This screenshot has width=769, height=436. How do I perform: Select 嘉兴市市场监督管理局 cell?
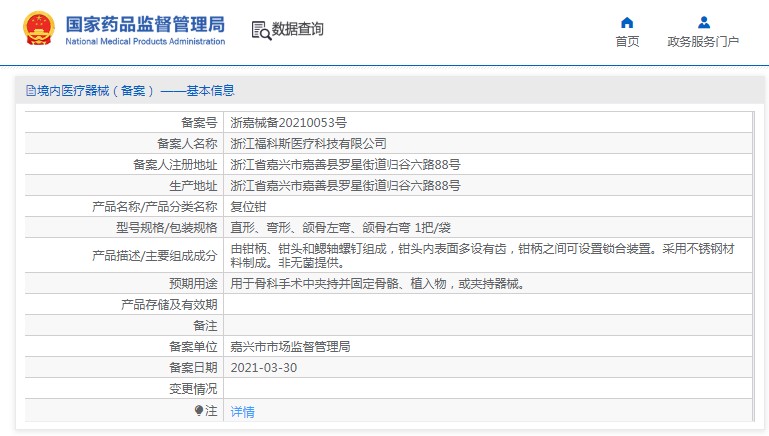290,347
